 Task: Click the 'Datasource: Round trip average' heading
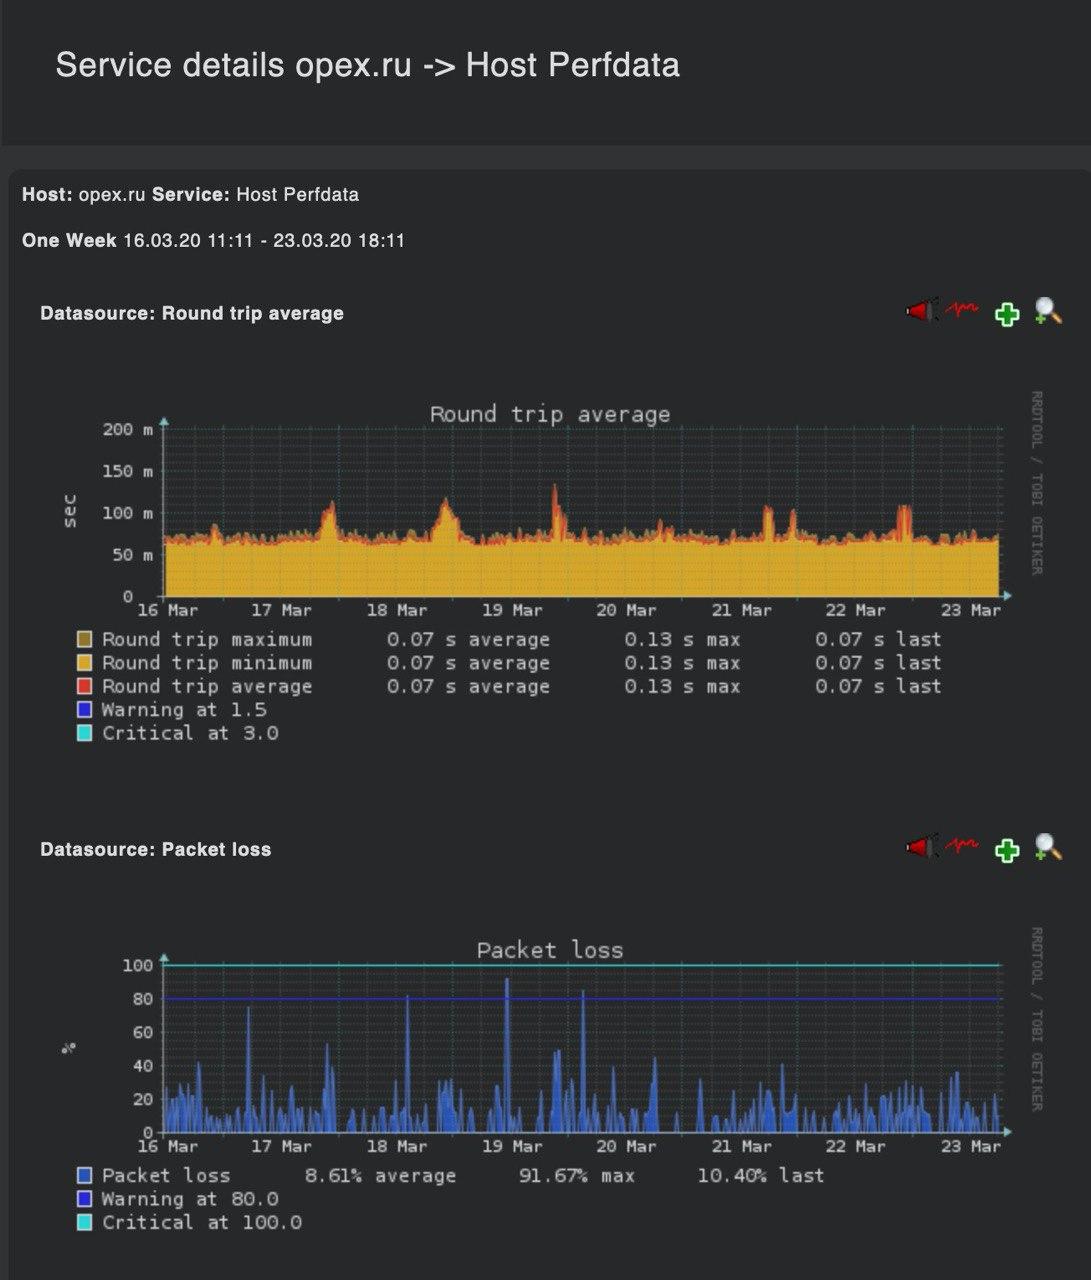192,313
